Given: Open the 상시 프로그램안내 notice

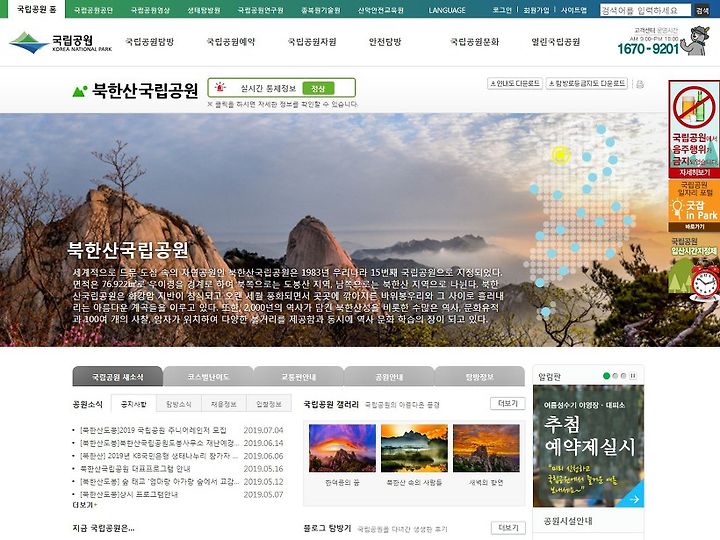Looking at the screenshot, I should [129, 495].
